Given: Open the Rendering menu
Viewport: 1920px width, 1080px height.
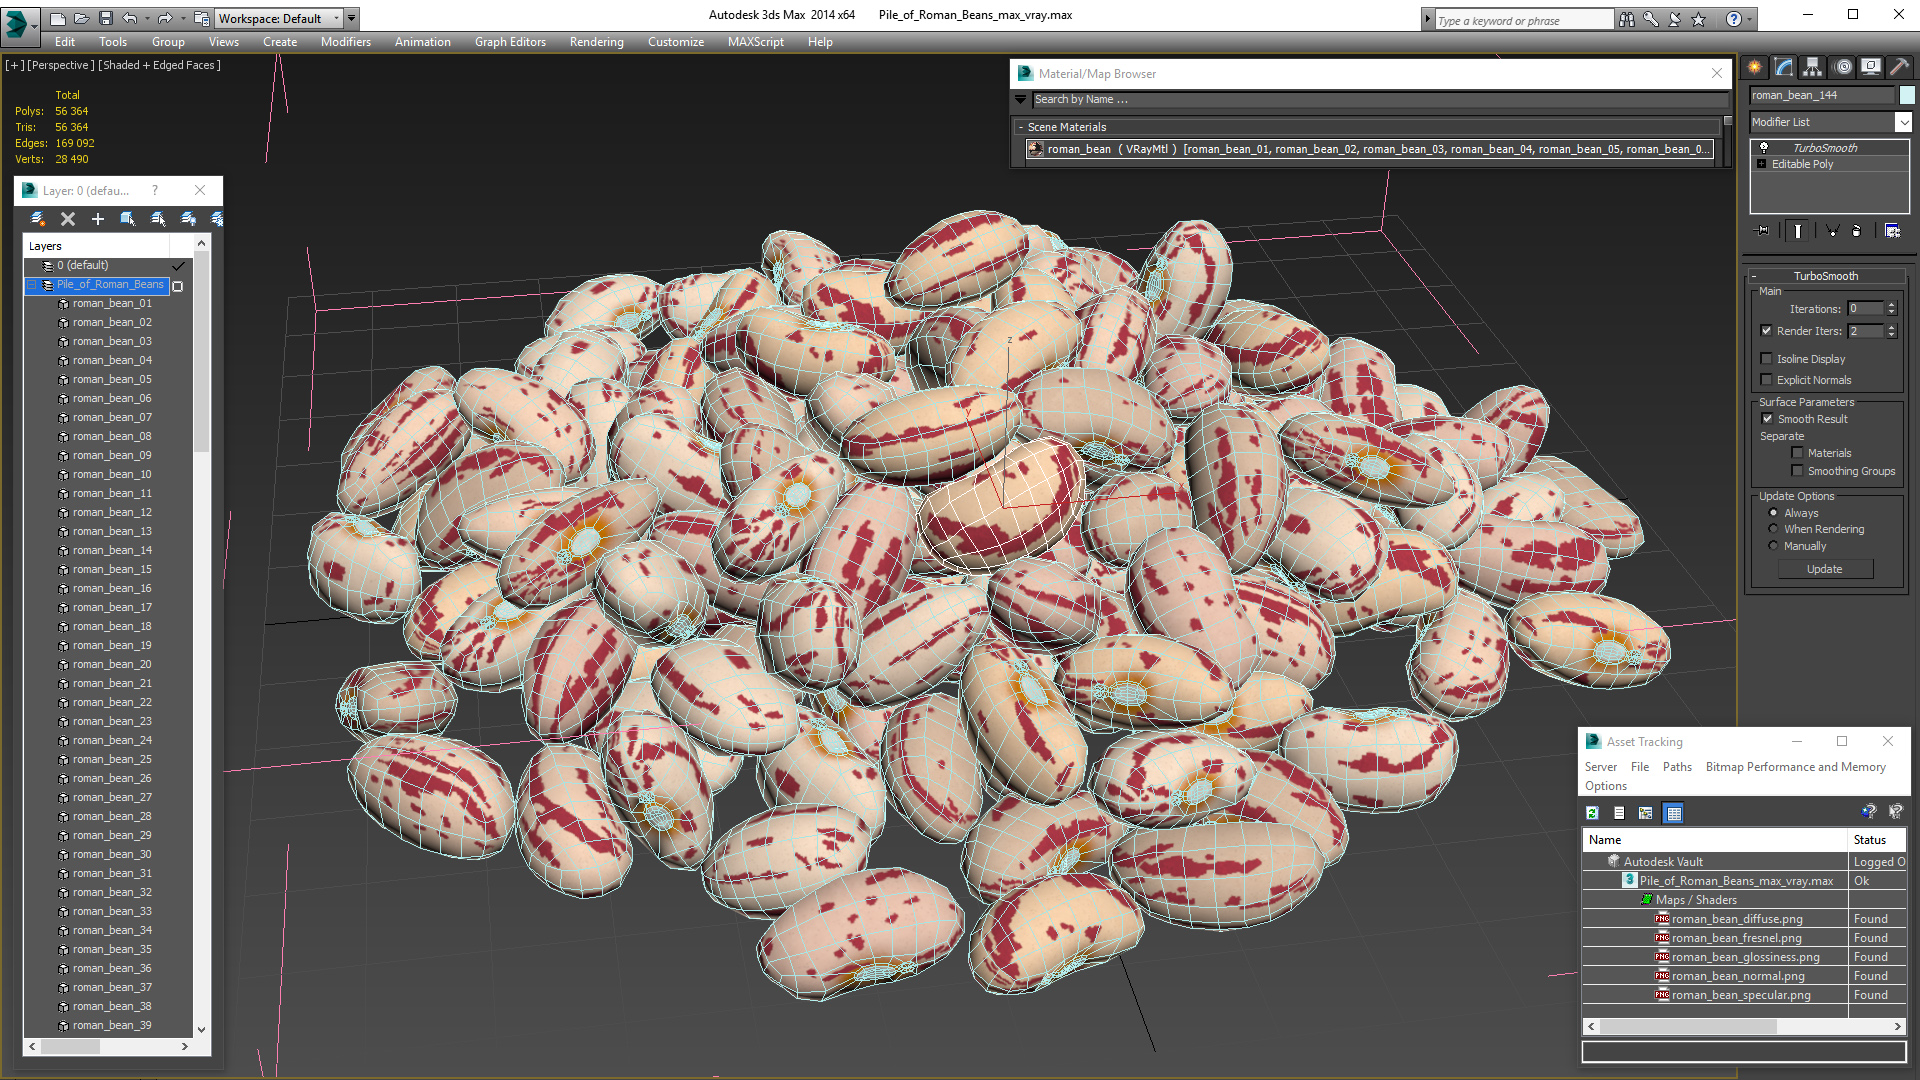Looking at the screenshot, I should point(597,42).
